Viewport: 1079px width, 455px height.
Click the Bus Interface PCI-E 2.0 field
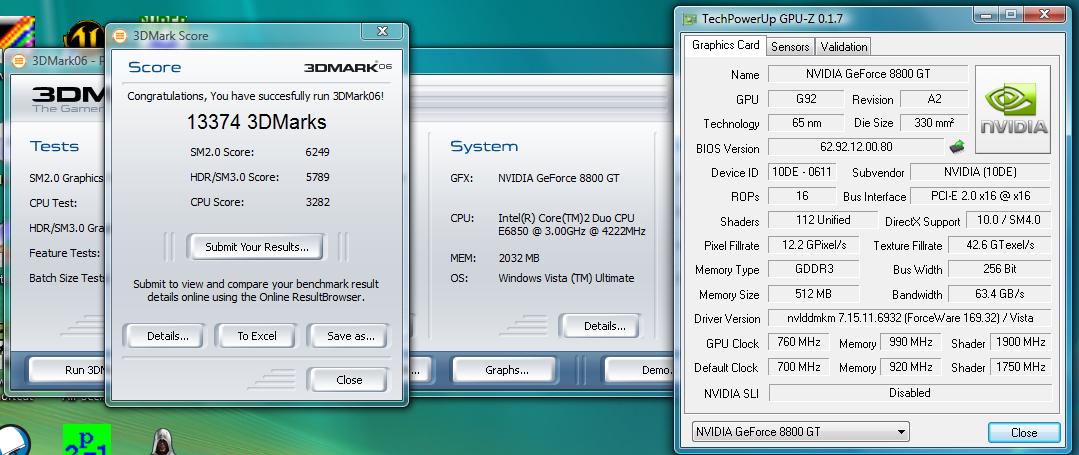coord(981,195)
